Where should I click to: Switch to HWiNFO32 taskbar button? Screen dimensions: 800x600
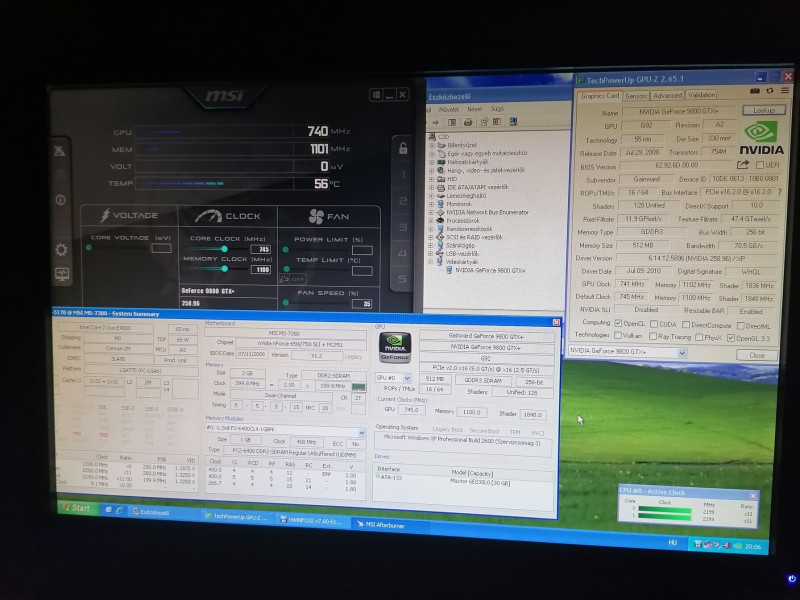pos(312,520)
